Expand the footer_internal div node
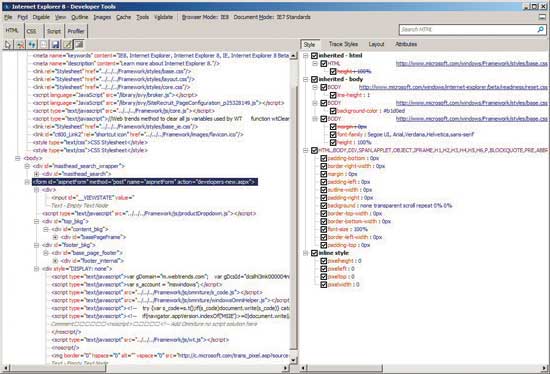 [55, 261]
